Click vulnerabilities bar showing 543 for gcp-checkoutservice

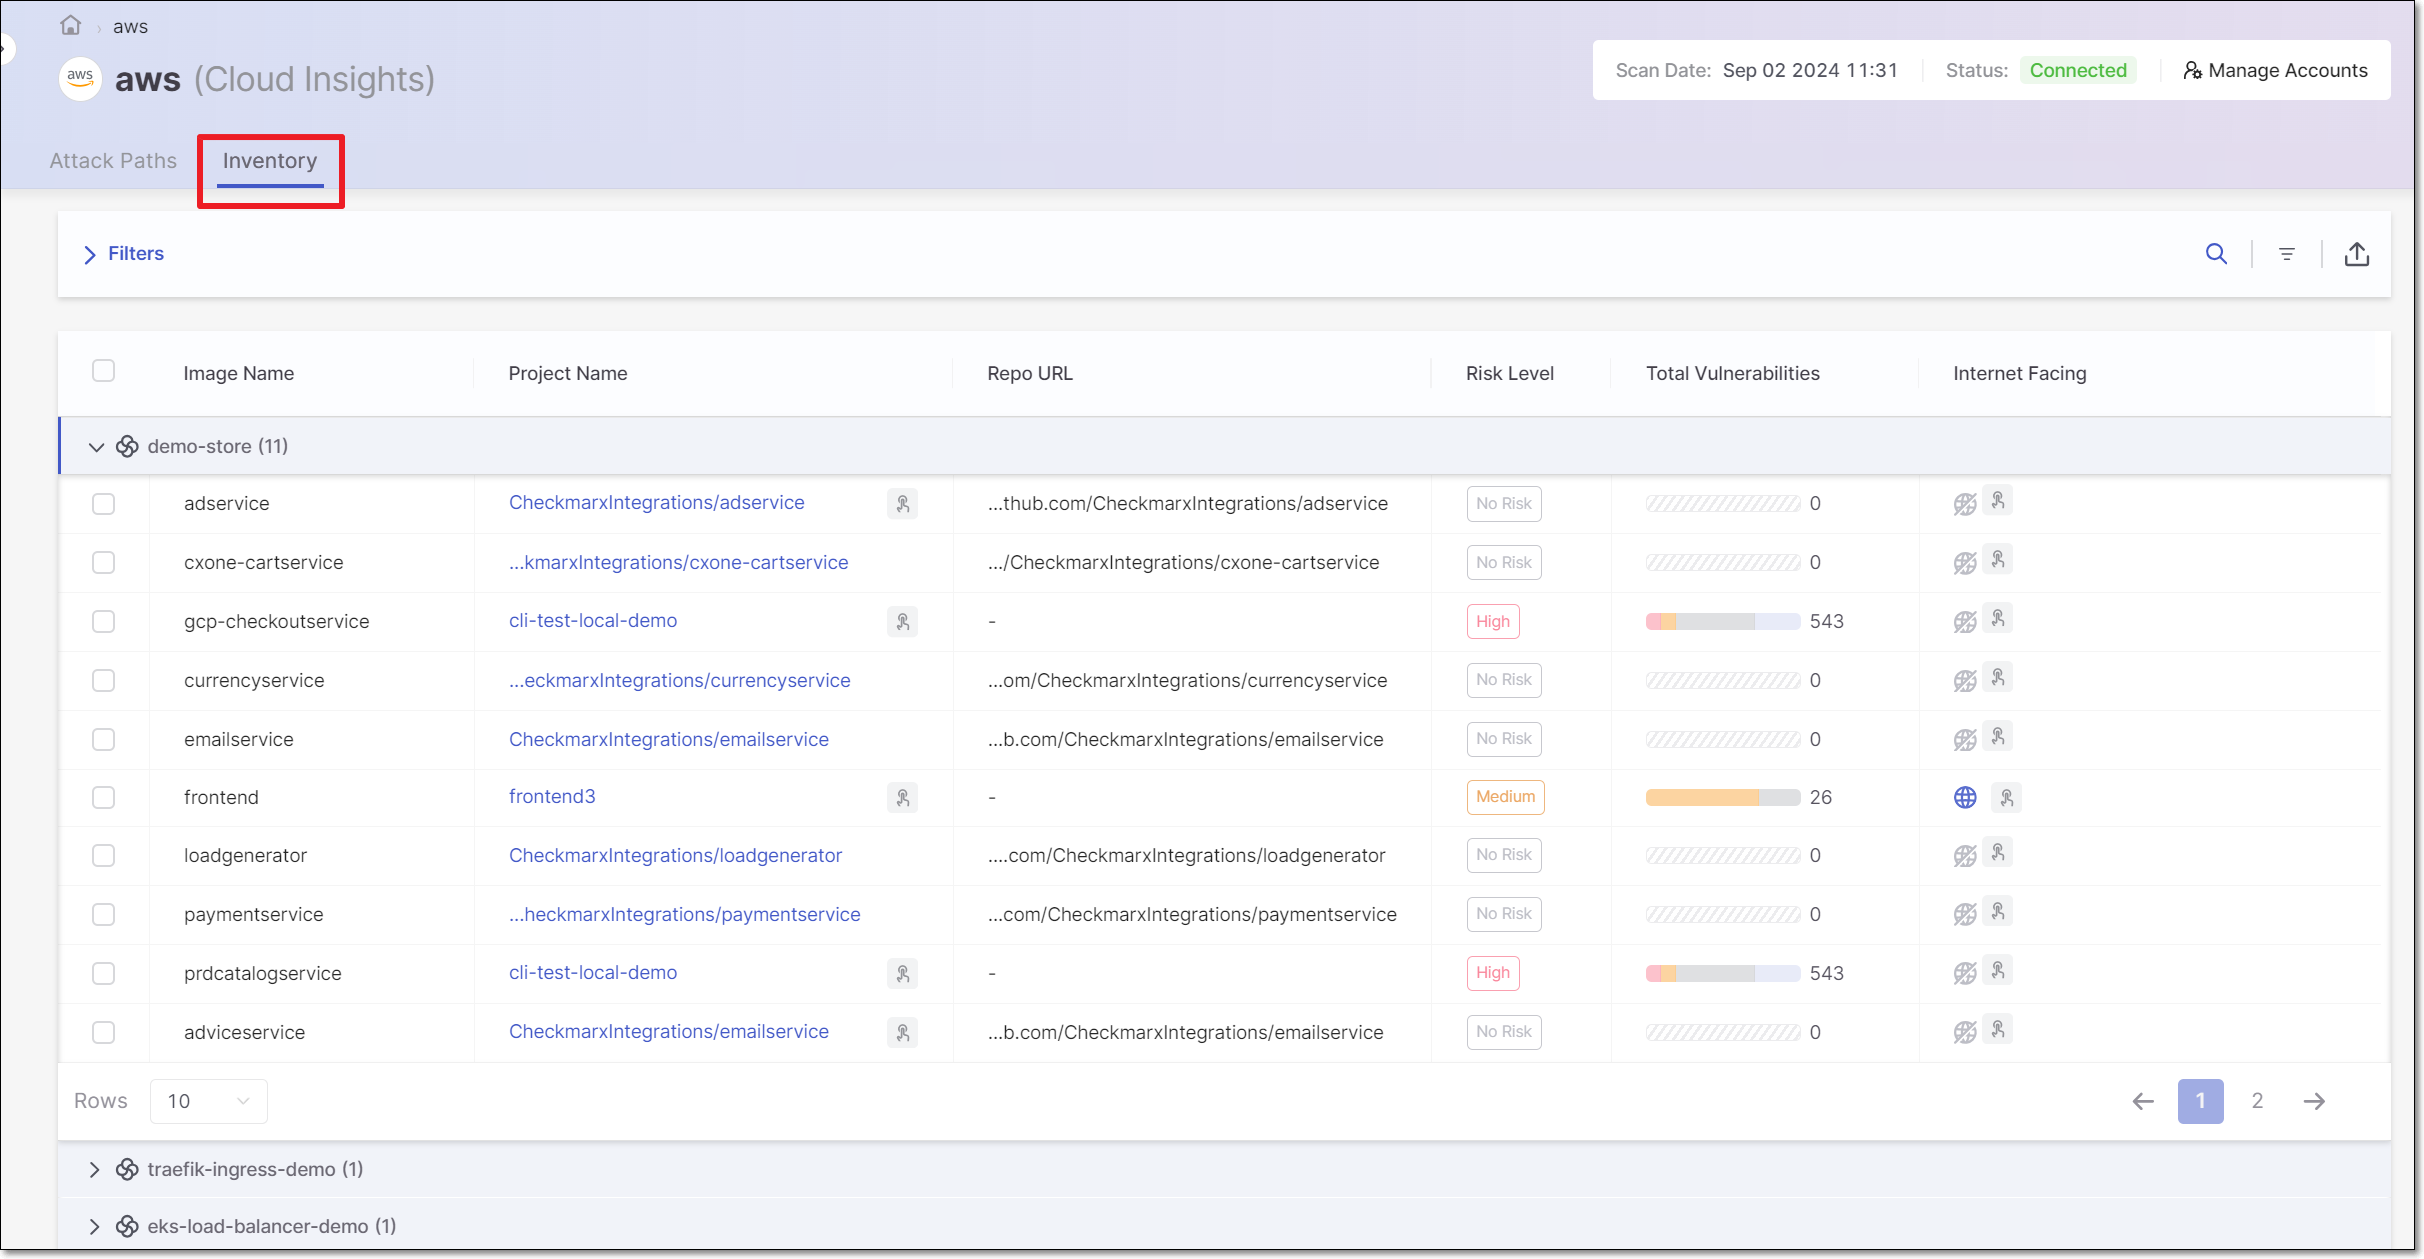click(1723, 622)
